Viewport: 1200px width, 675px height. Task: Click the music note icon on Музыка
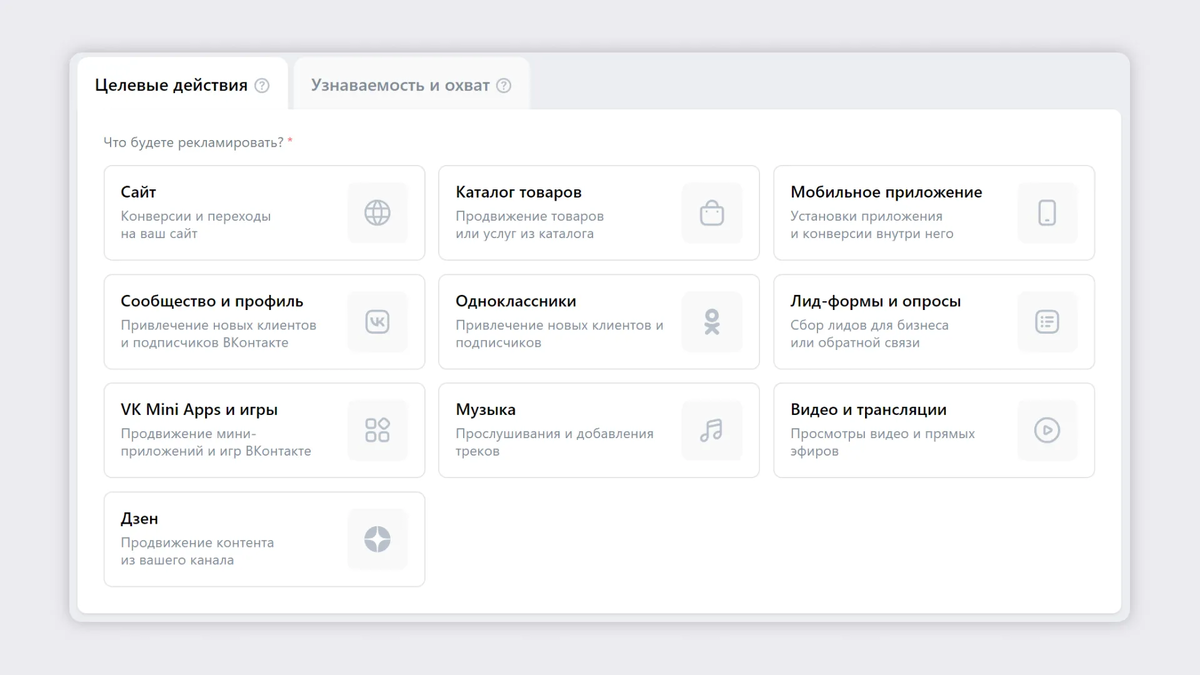click(x=712, y=430)
